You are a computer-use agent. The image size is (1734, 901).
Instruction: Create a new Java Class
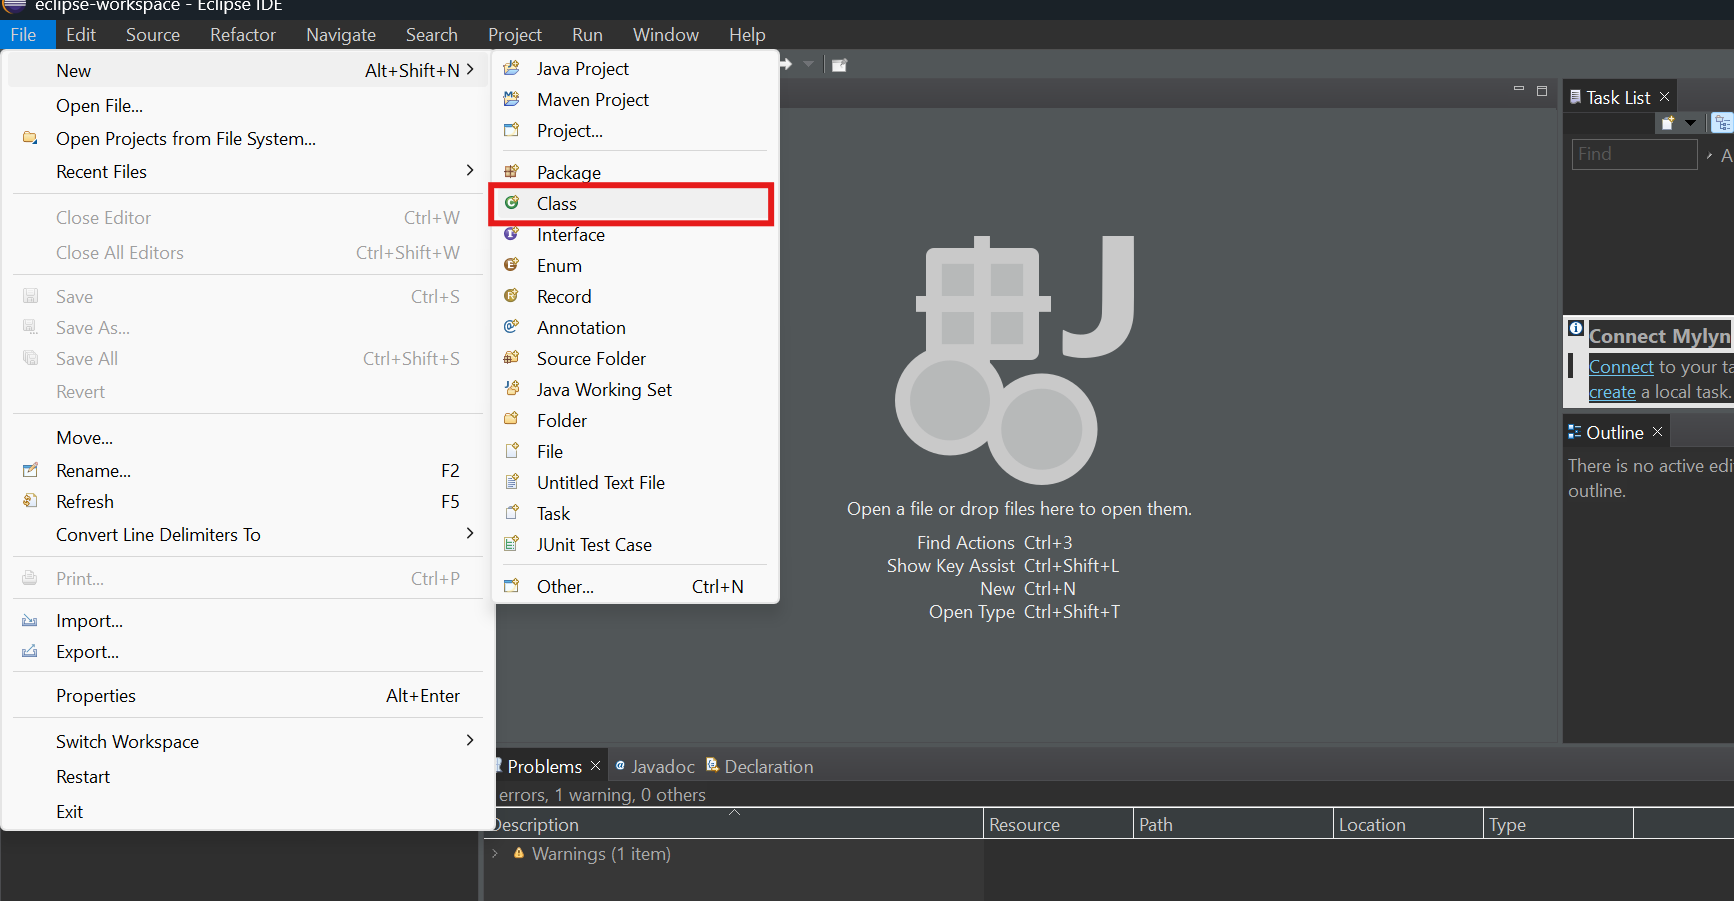coord(634,204)
